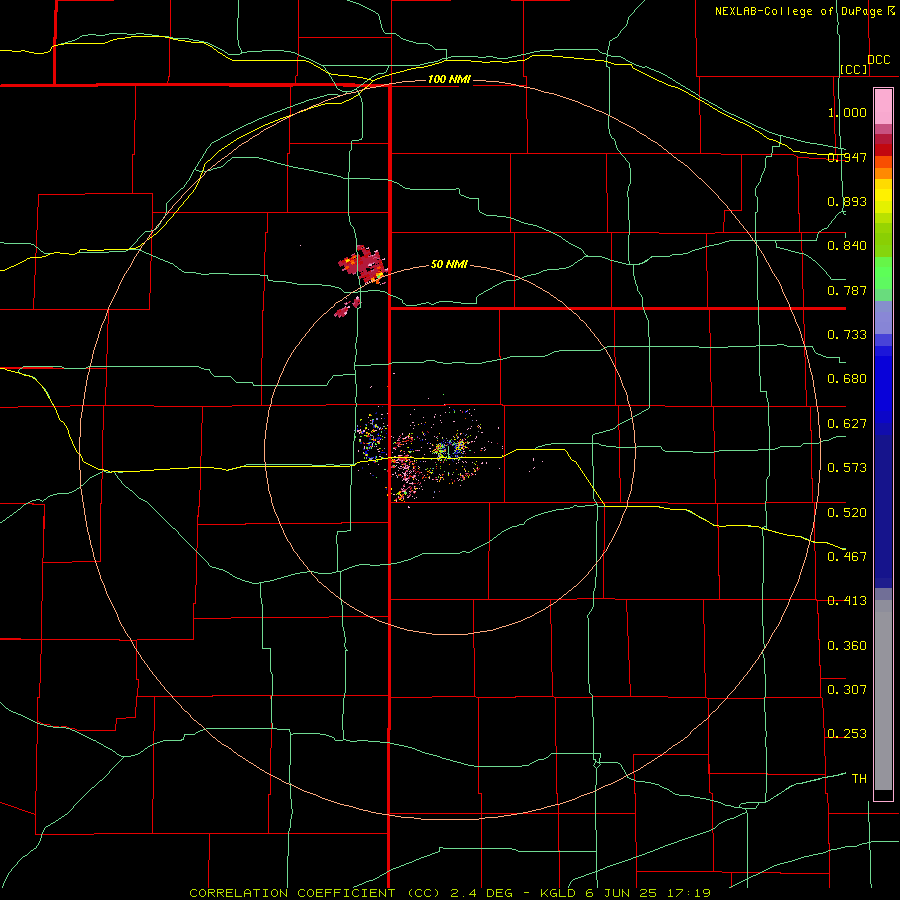Click the 0.573 legend value

(x=847, y=468)
